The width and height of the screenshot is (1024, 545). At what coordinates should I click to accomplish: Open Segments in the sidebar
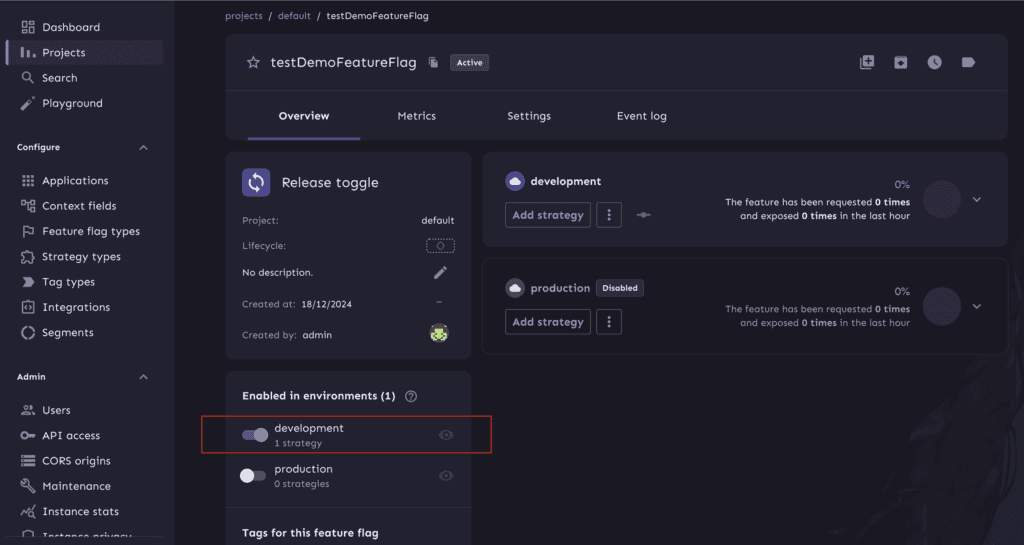pos(67,333)
